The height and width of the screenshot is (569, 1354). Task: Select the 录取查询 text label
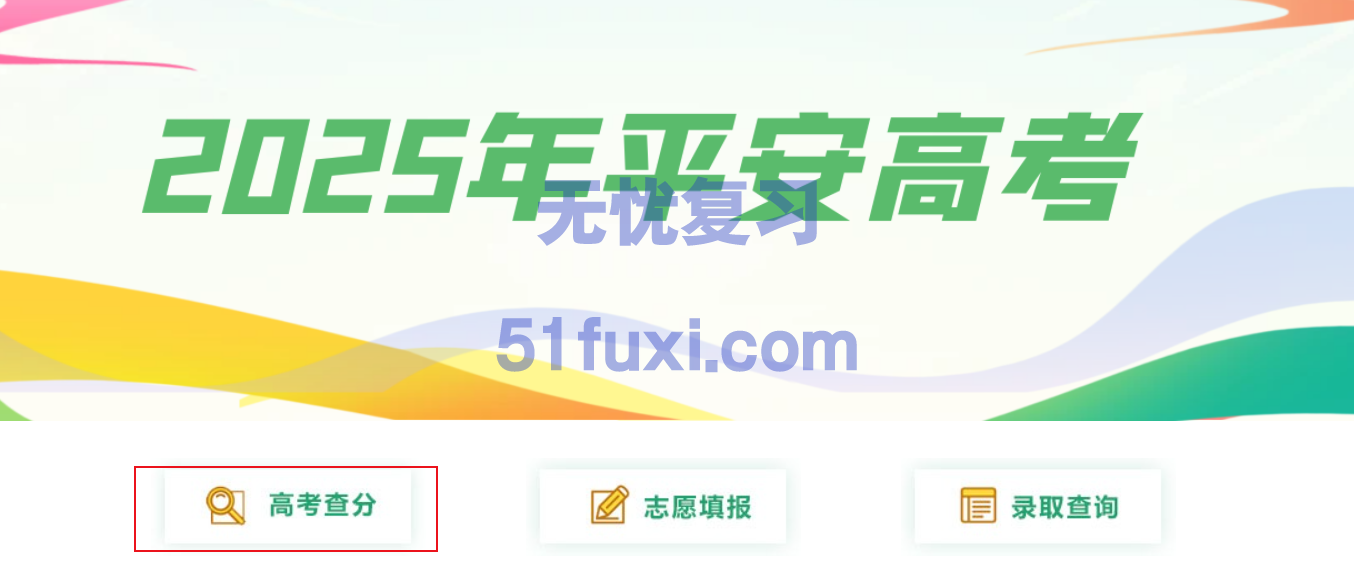pyautogui.click(x=1064, y=507)
